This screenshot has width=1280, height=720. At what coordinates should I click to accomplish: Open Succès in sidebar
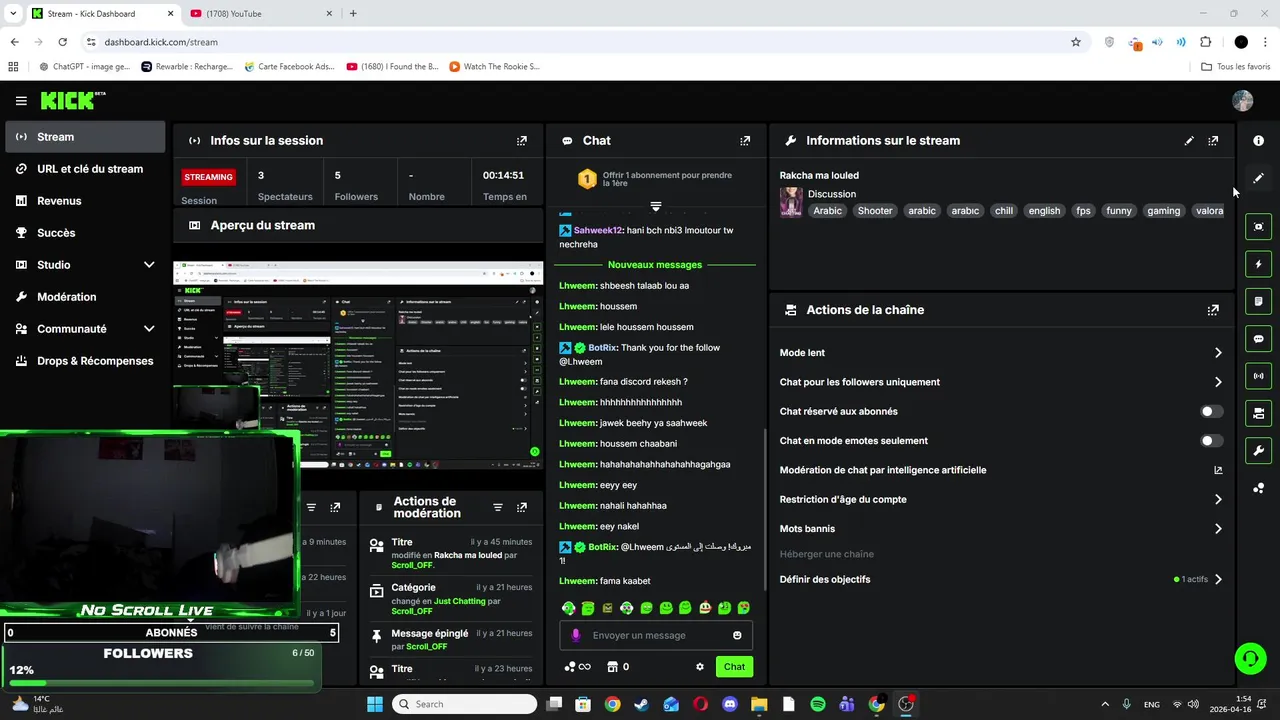85,233
